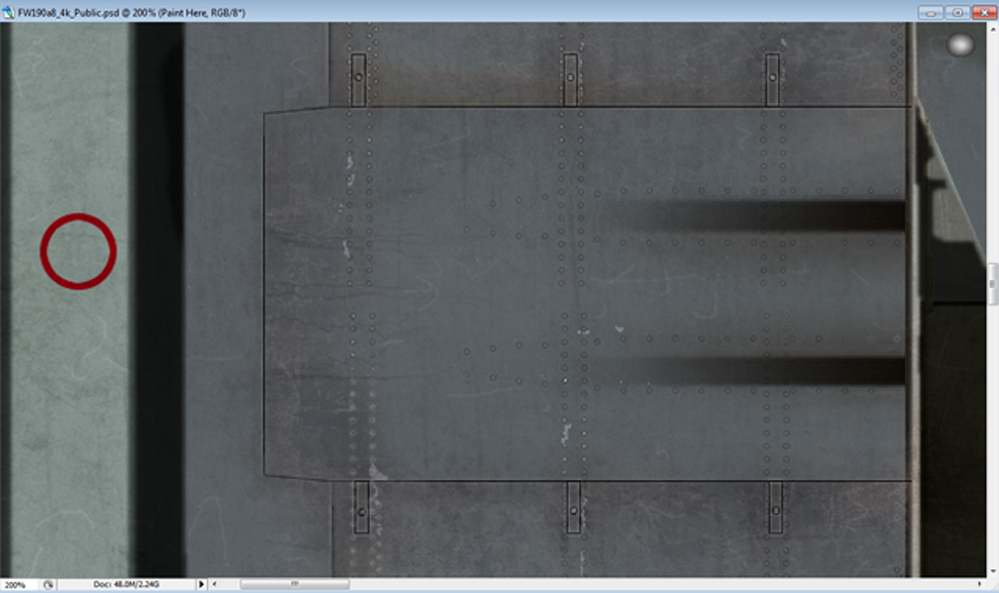Click the horizontal scrollbar right arrow
The height and width of the screenshot is (593, 999).
979,584
